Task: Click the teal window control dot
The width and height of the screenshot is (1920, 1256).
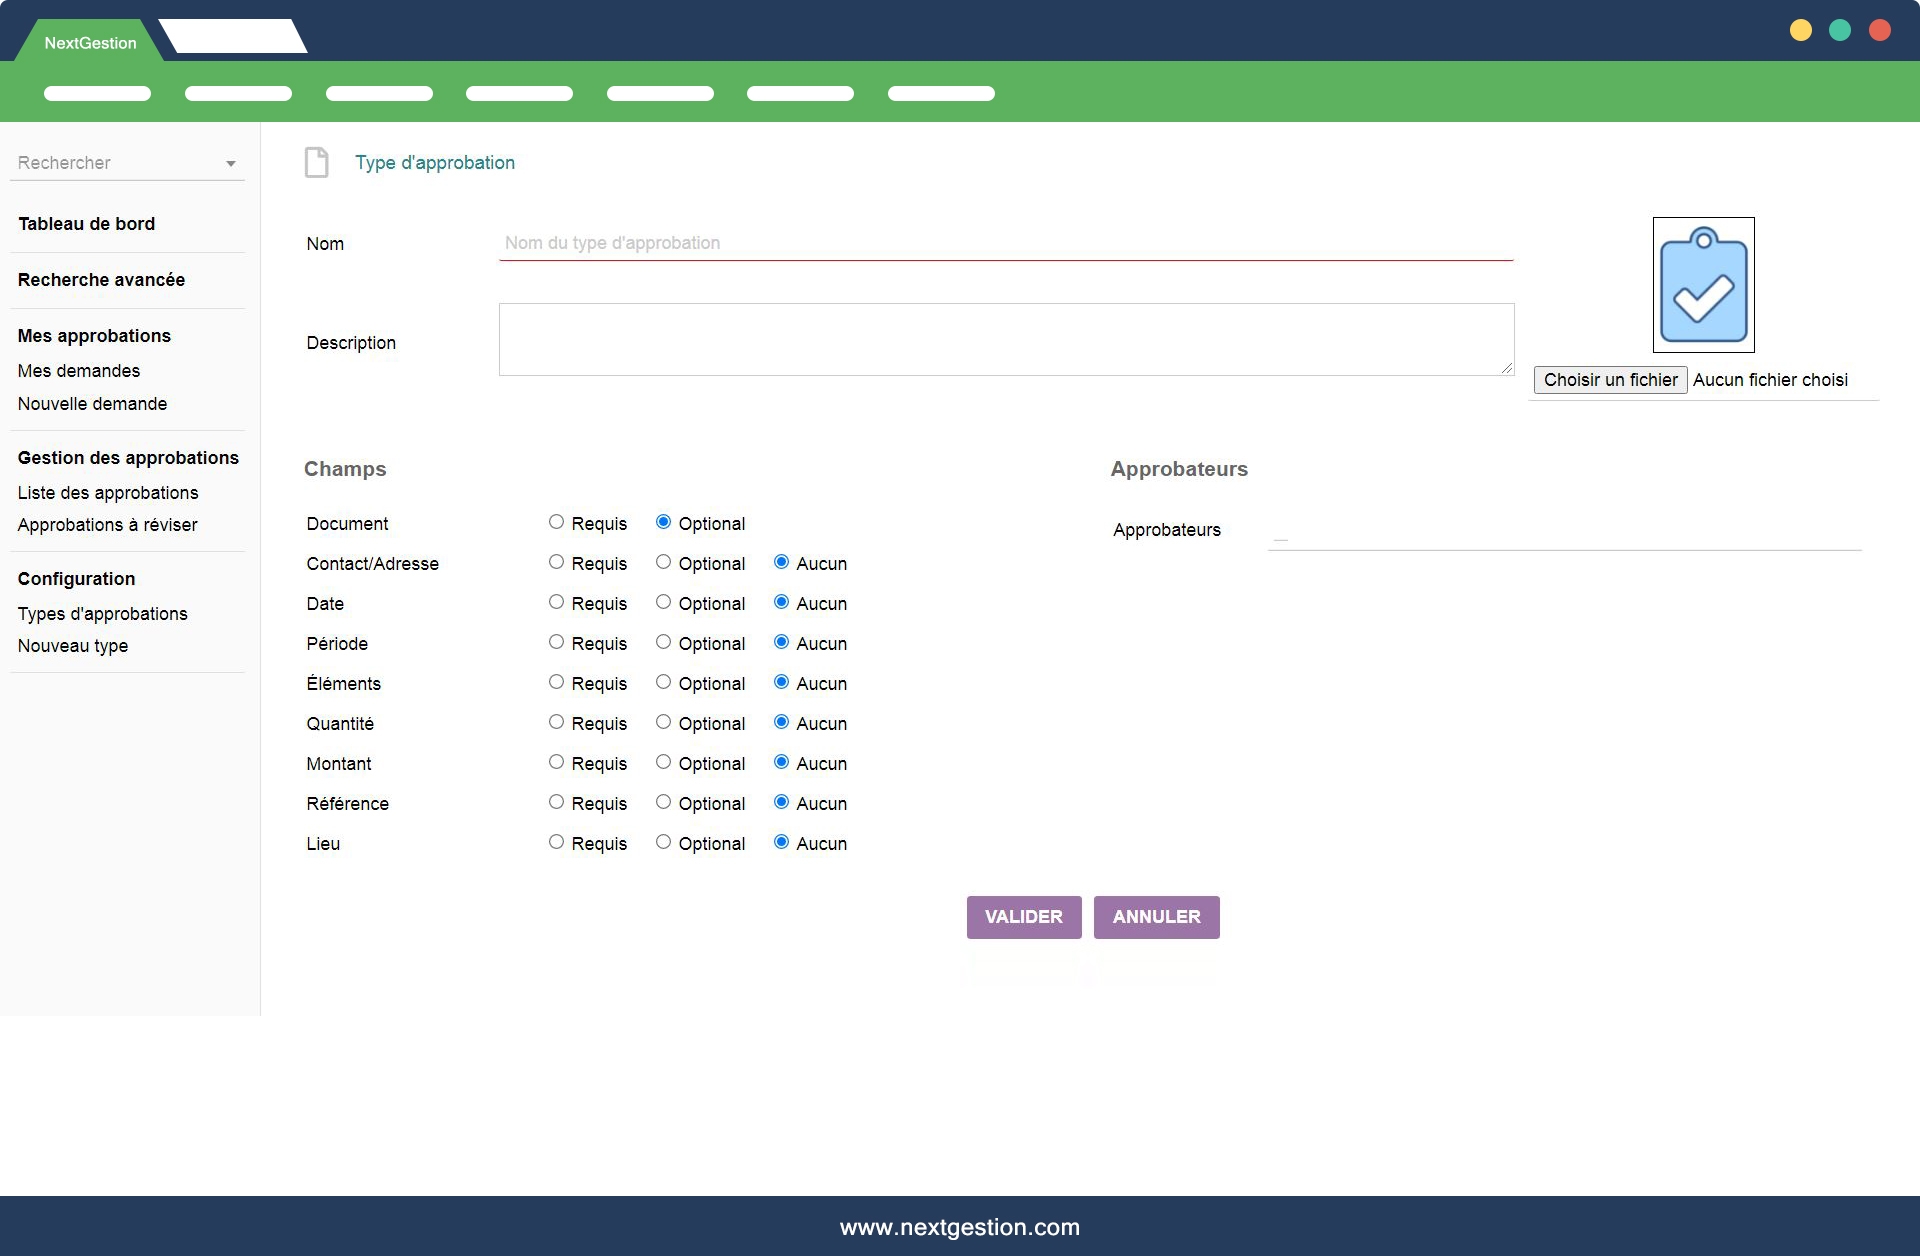Action: click(x=1840, y=31)
